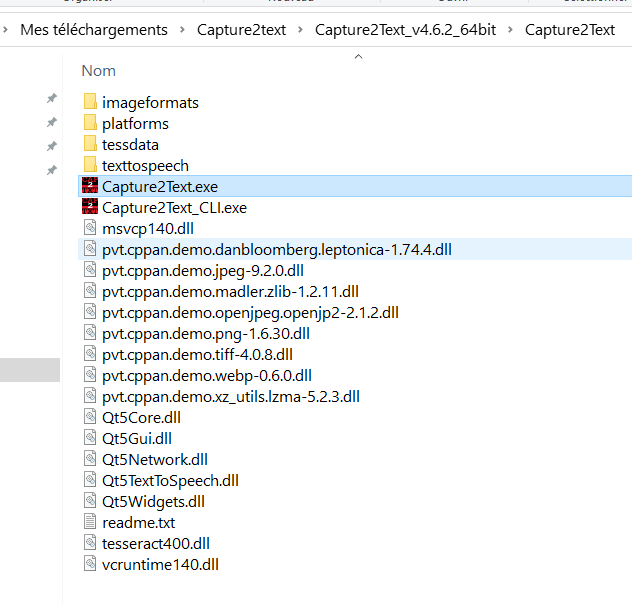Click the pin icon beside tessdata row
The image size is (632, 605).
tap(52, 146)
